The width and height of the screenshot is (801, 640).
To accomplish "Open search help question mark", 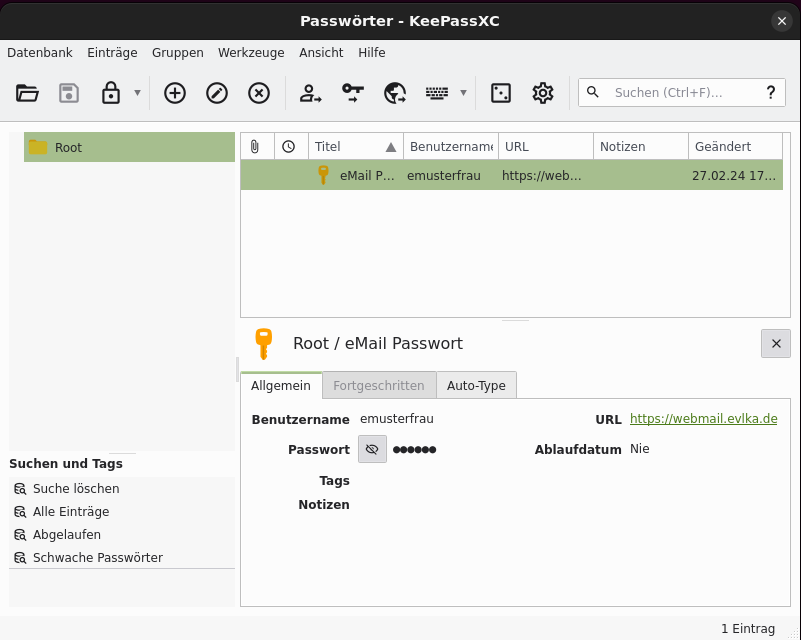I will tap(771, 92).
